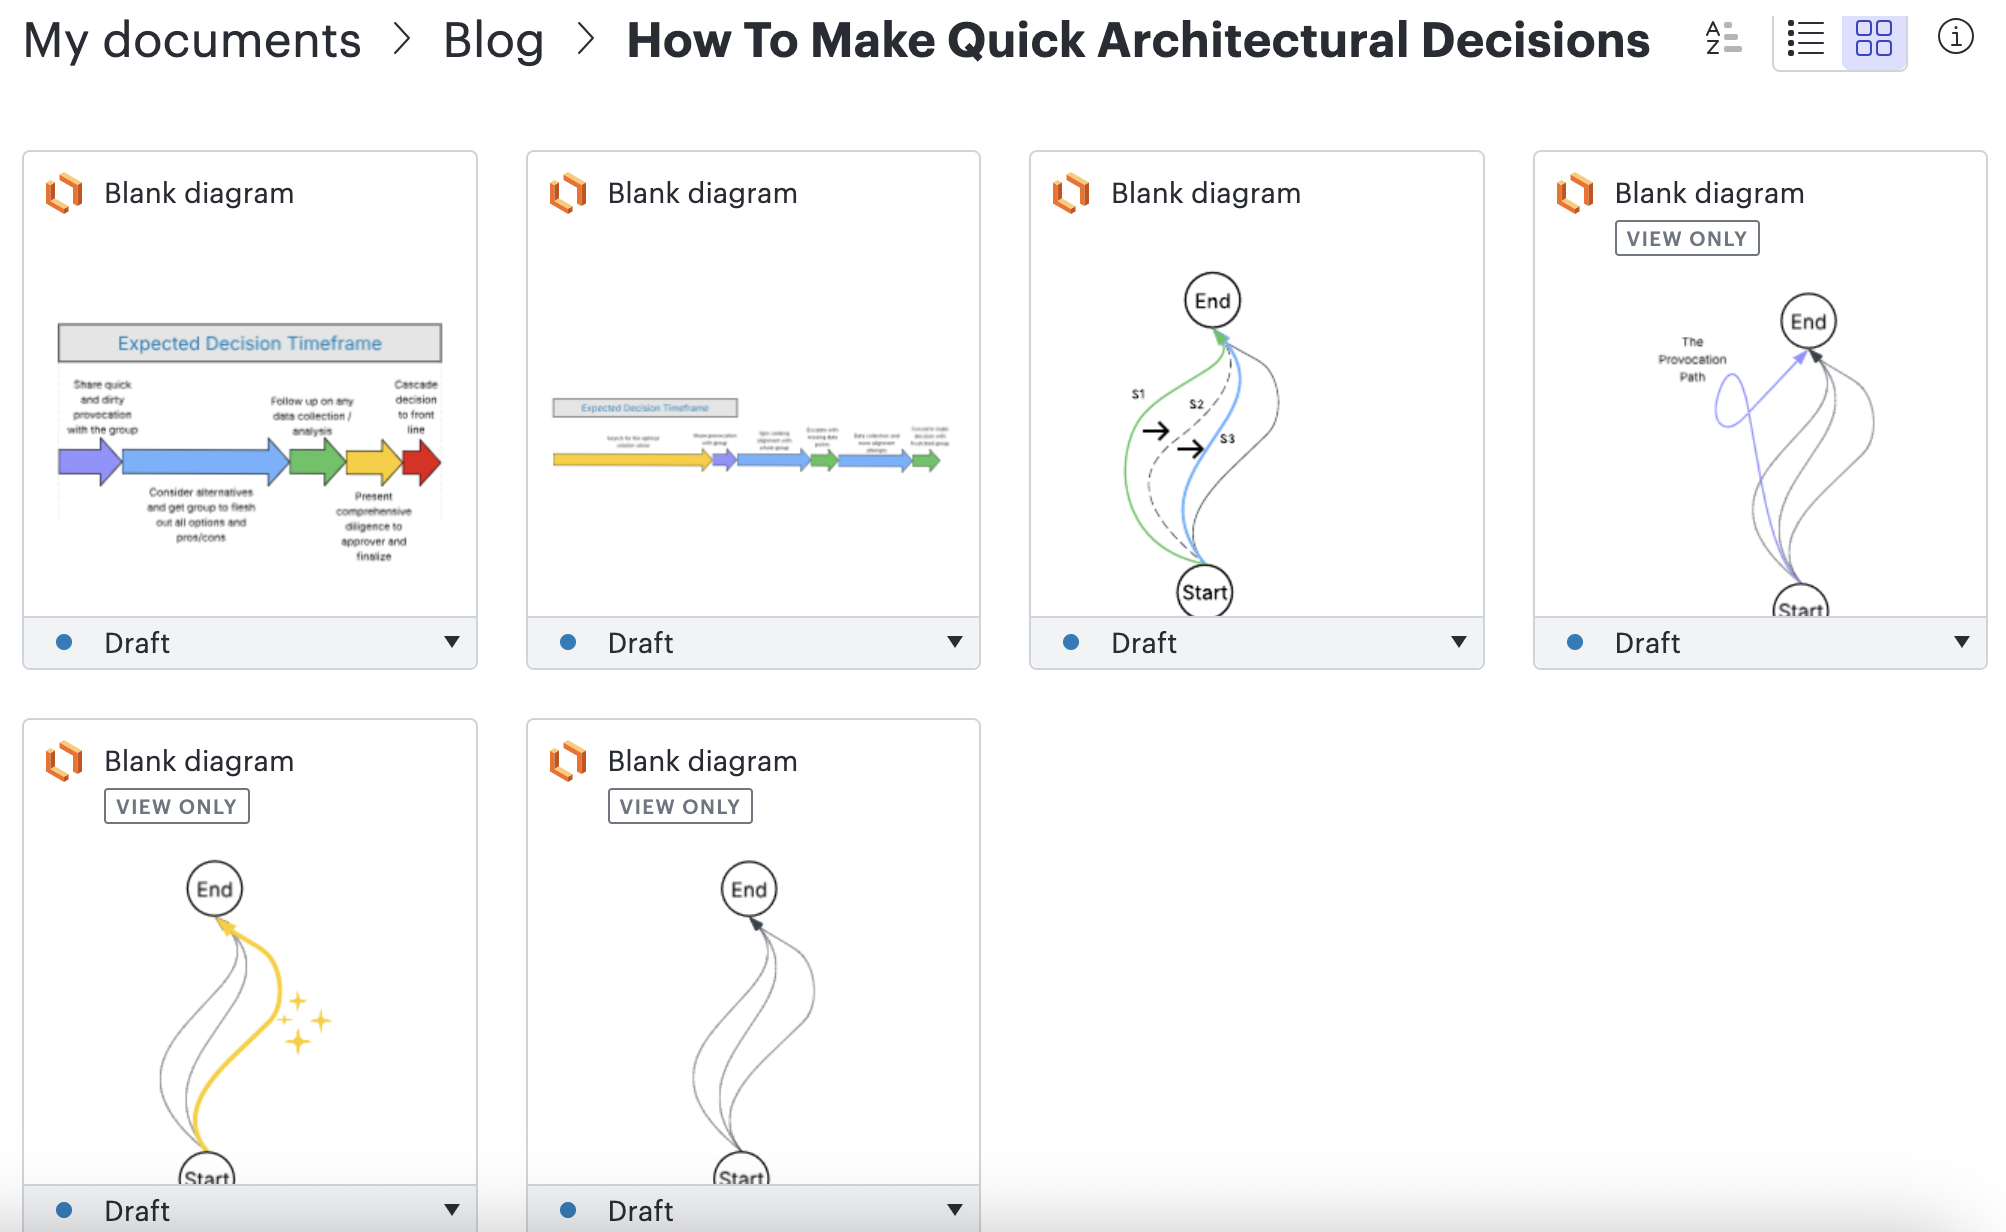Expand Draft status dropdown on S1 S2 S3 diagram
Image resolution: width=2006 pixels, height=1232 pixels.
1459,642
